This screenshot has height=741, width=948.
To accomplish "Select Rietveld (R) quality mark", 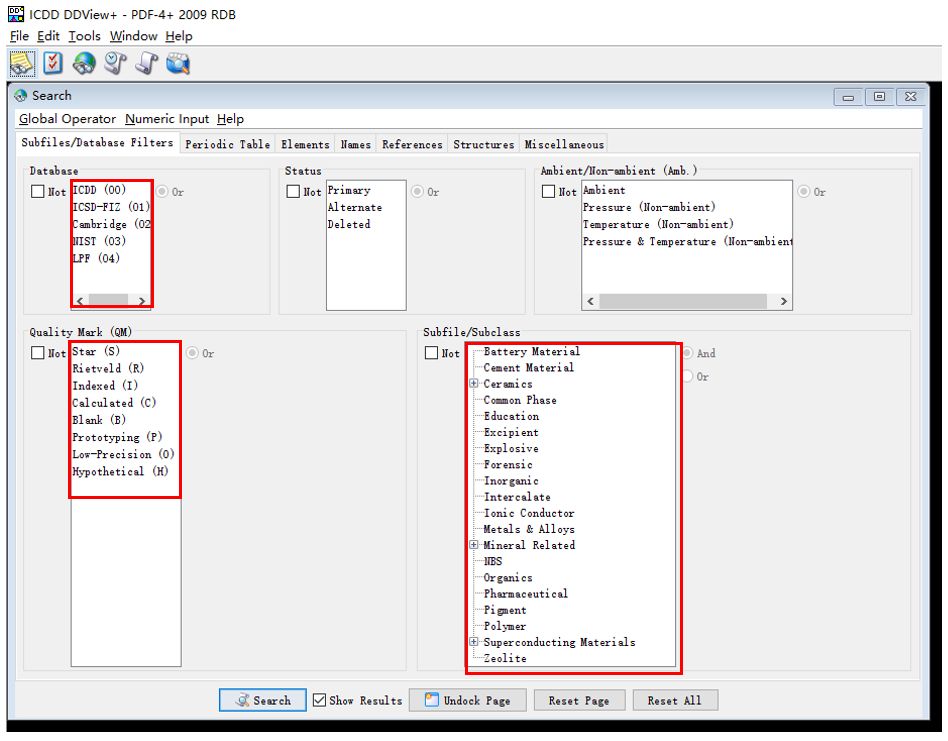I will (x=108, y=368).
